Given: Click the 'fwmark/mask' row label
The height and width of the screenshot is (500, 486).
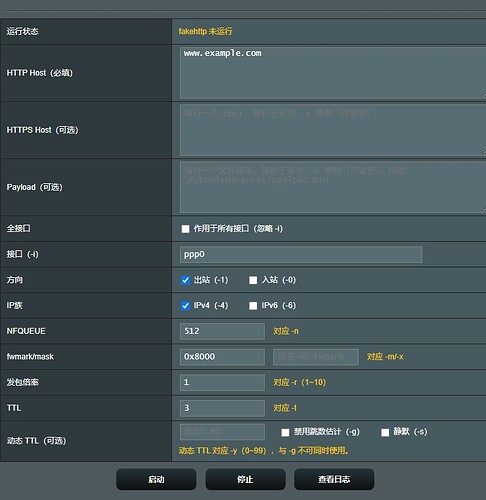Looking at the screenshot, I should [x=30, y=357].
